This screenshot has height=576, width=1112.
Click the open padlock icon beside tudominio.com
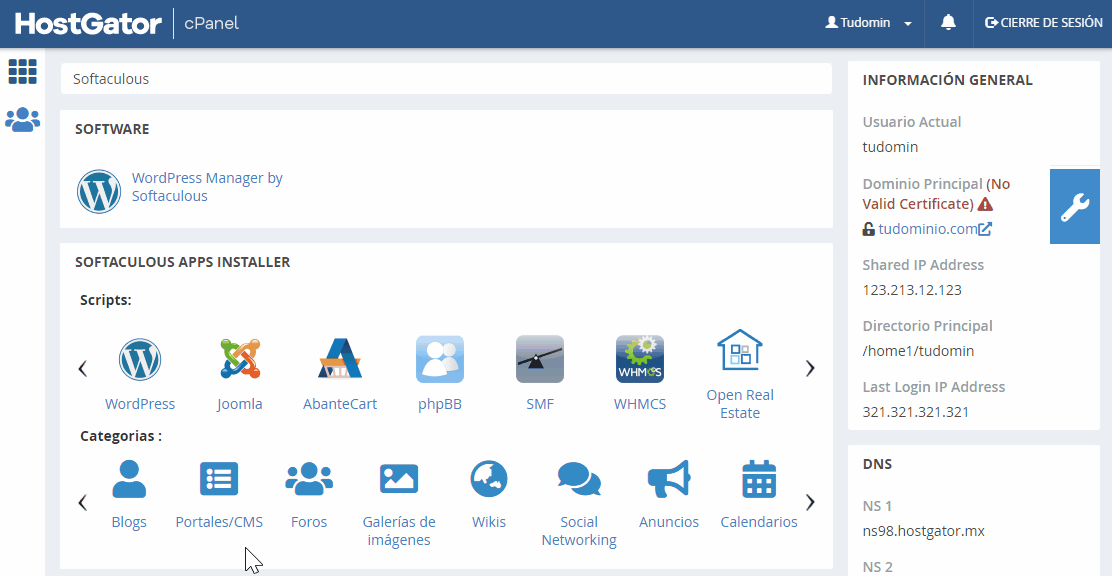(869, 229)
